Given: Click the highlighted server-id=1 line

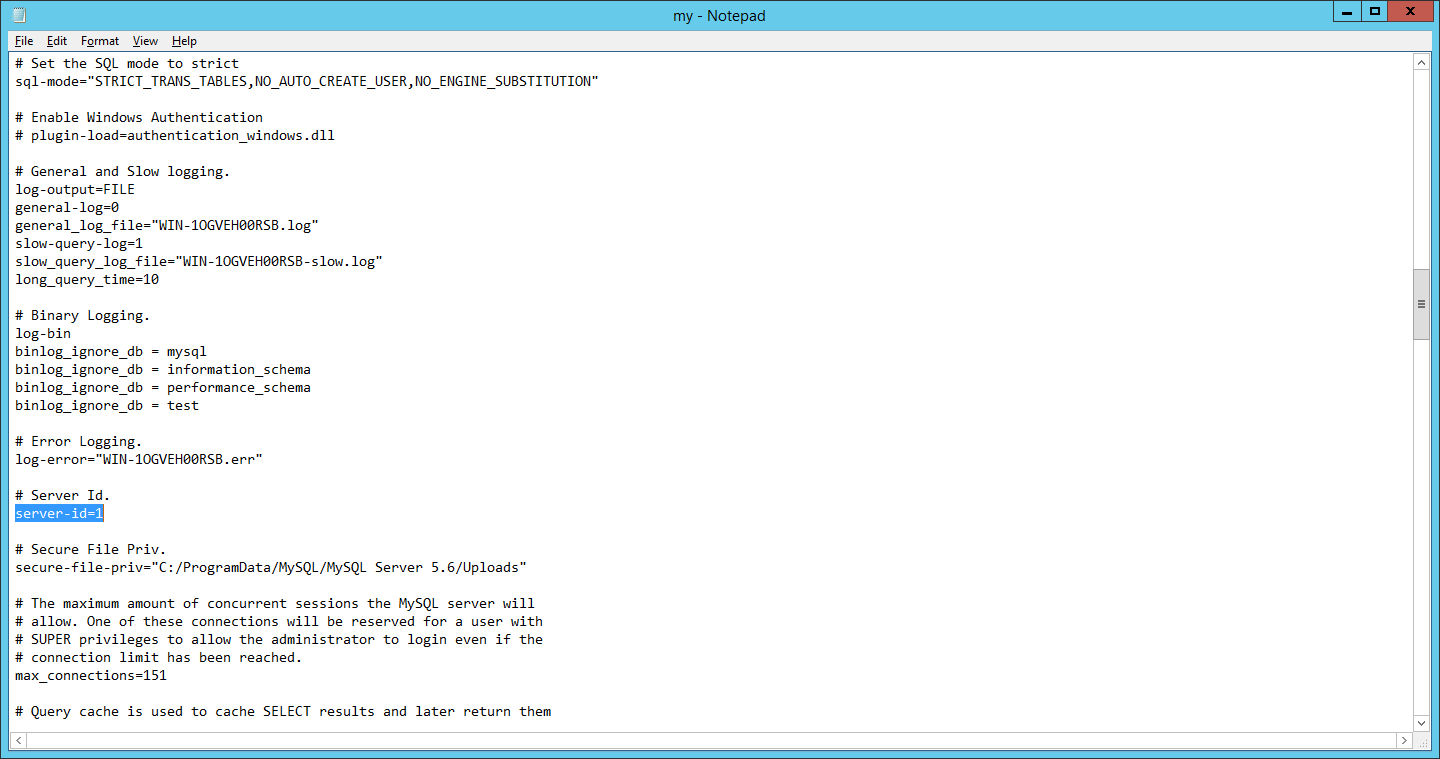Looking at the screenshot, I should (59, 513).
